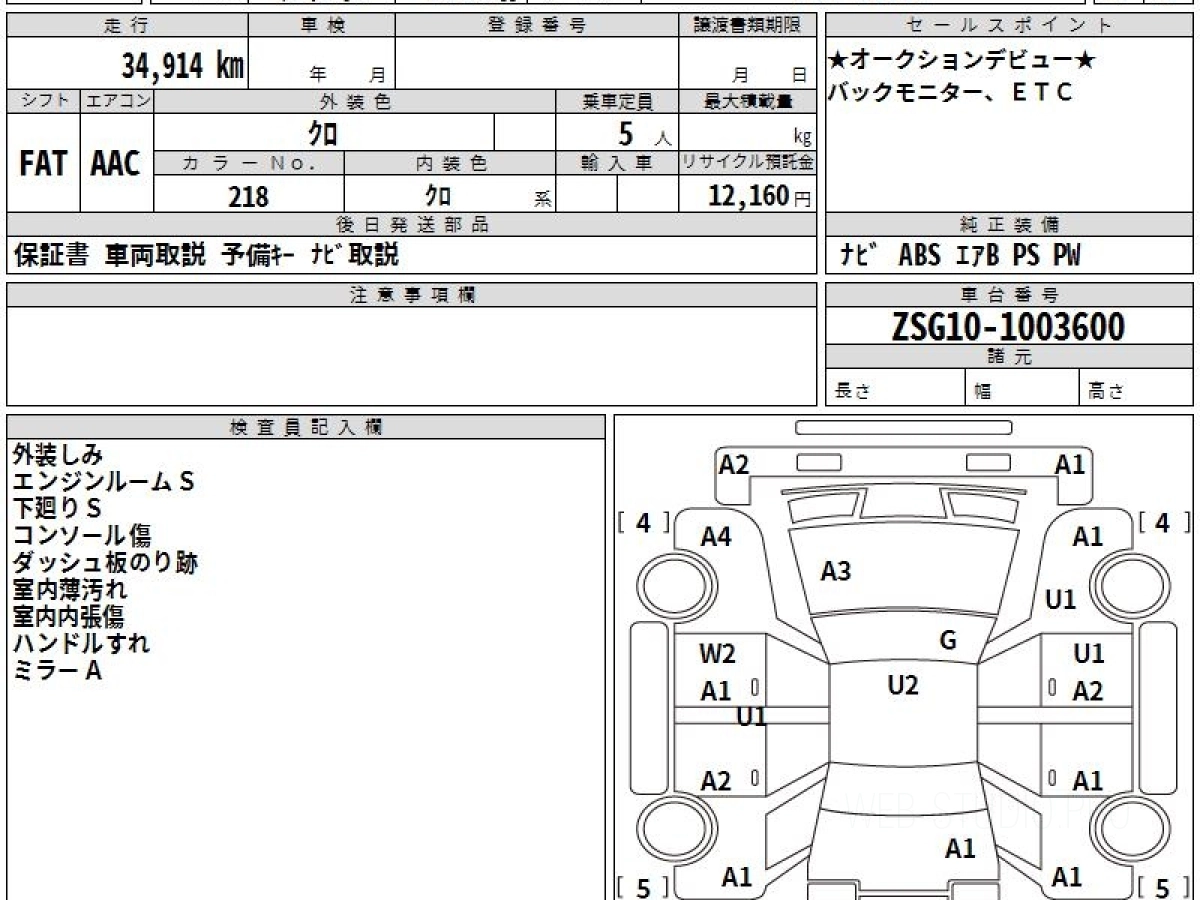Click the recycle deposit 12,160円 value
This screenshot has height=900, width=1200.
pyautogui.click(x=761, y=196)
